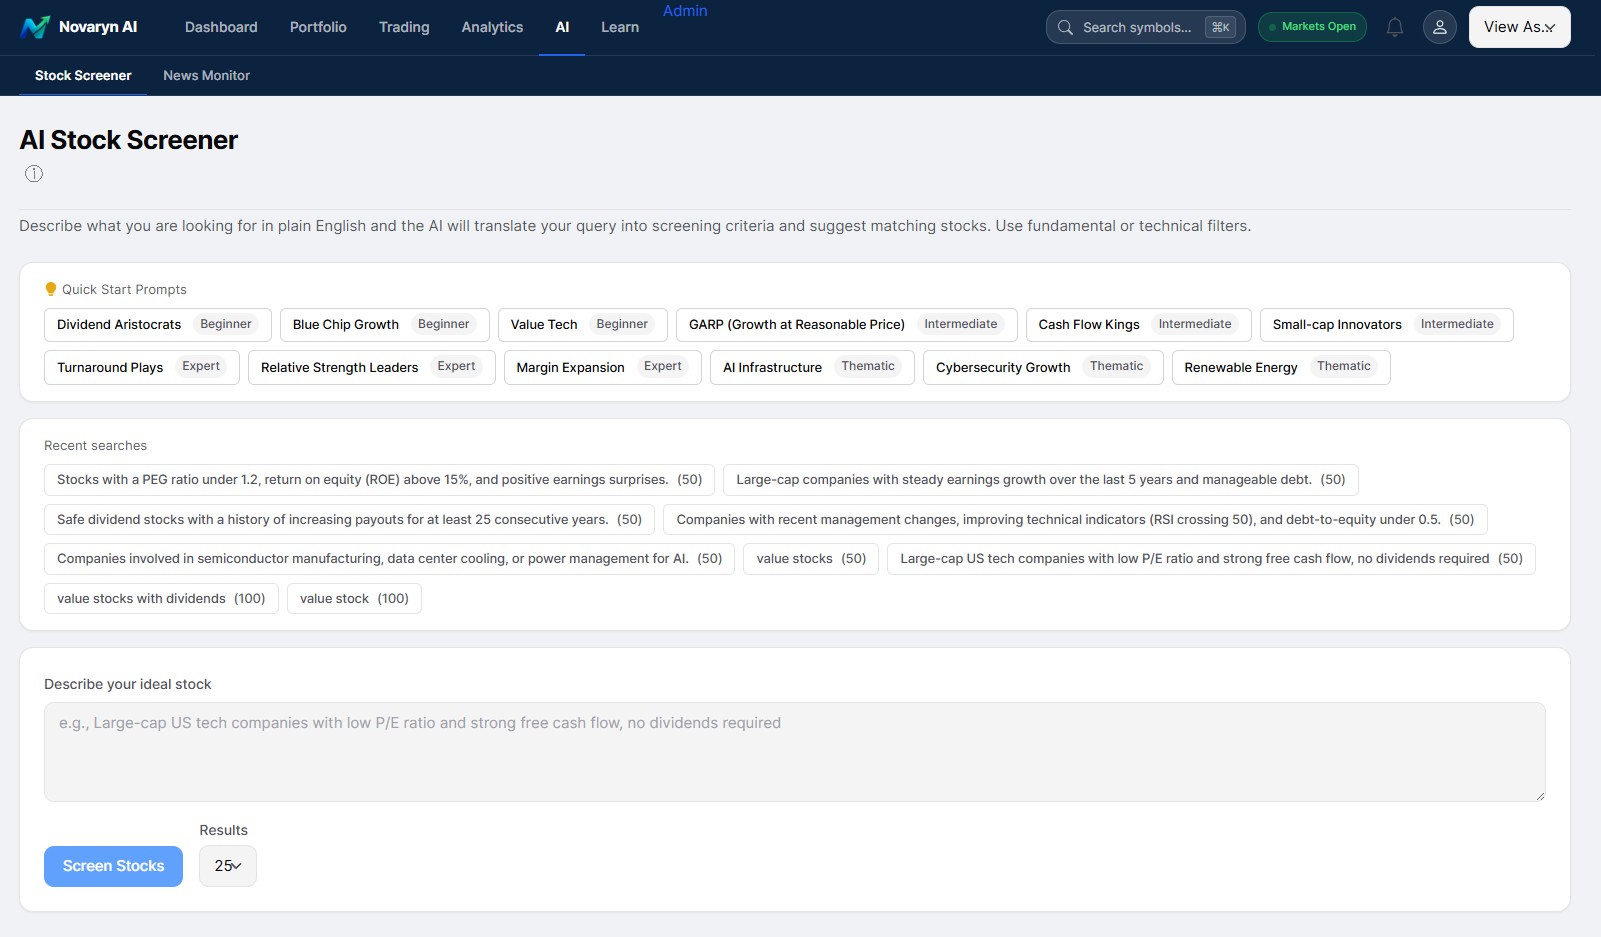This screenshot has height=937, width=1601.
Task: Click the lightbulb icon next to Quick Start Prompts
Action: coord(51,289)
